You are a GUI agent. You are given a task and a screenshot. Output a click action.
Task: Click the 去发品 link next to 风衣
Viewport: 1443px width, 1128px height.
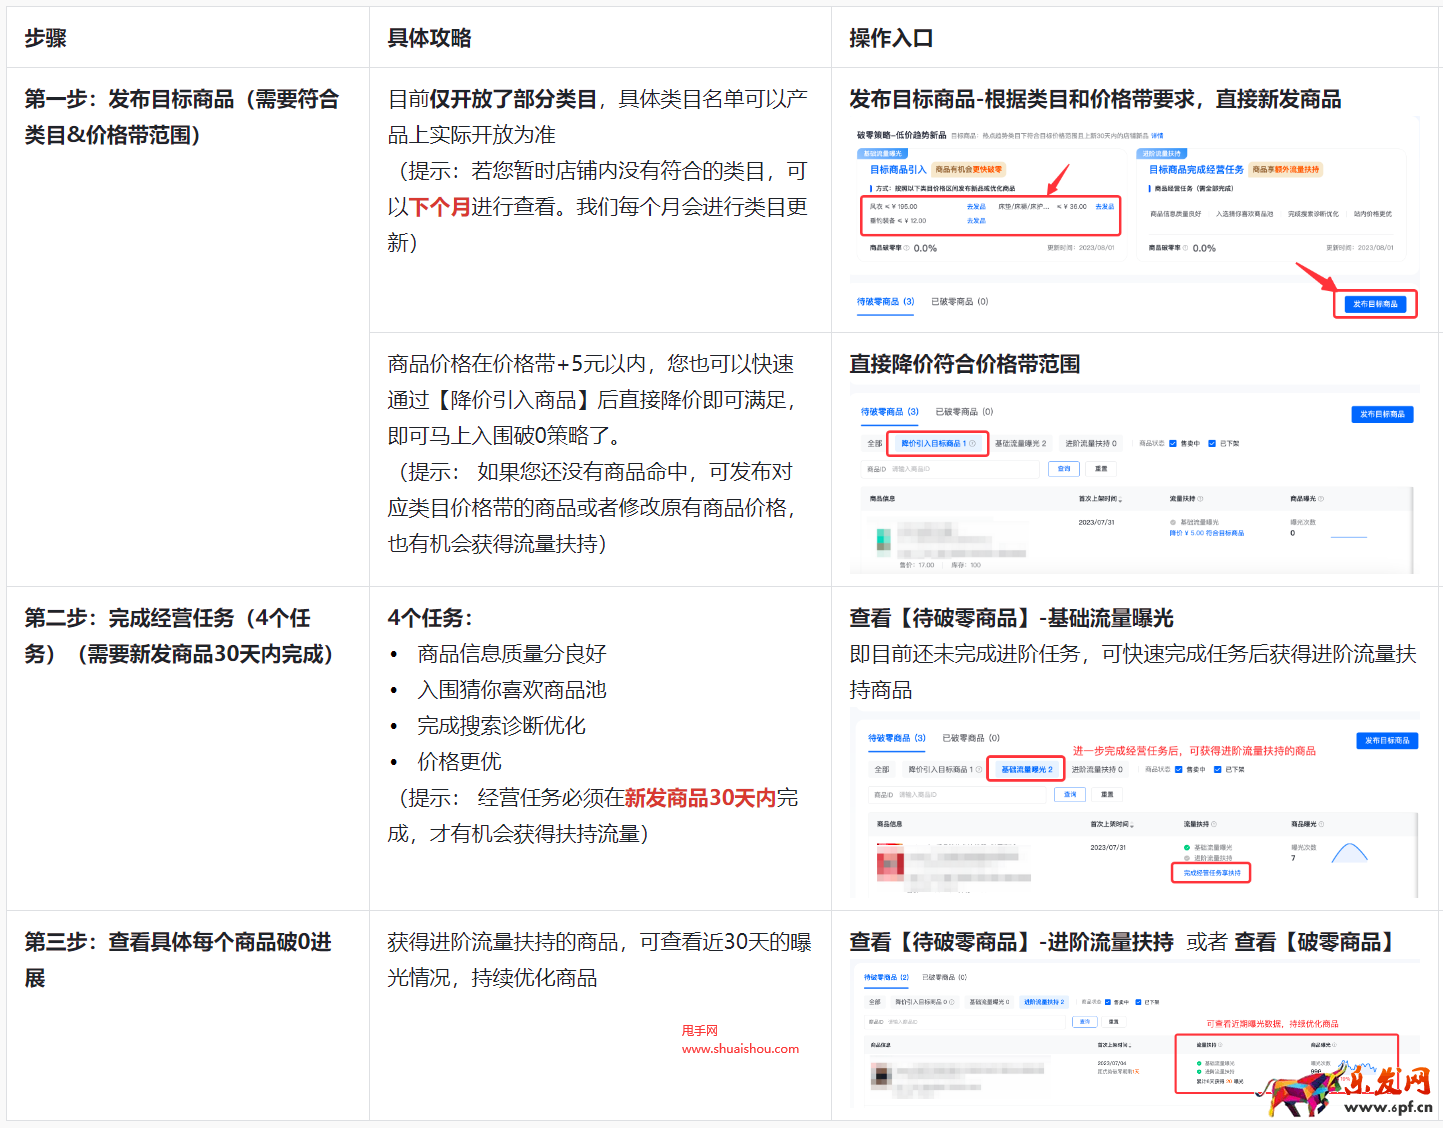click(x=976, y=208)
